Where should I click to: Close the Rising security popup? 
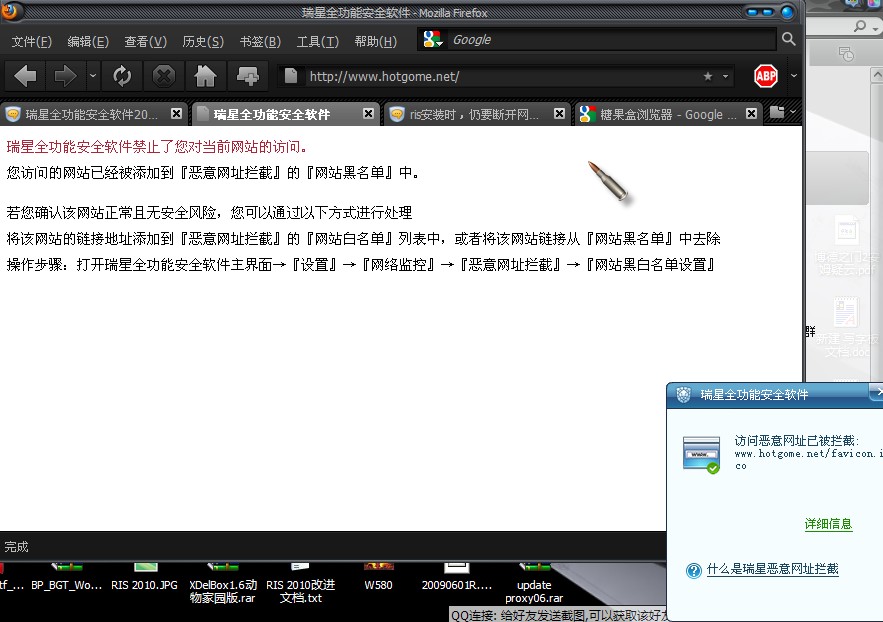coord(878,390)
